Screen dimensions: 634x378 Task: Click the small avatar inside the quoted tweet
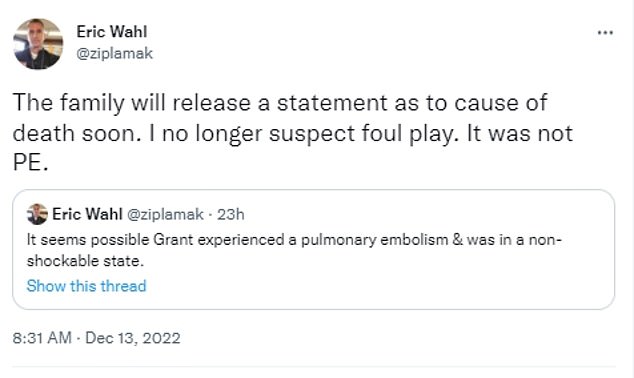coord(37,214)
